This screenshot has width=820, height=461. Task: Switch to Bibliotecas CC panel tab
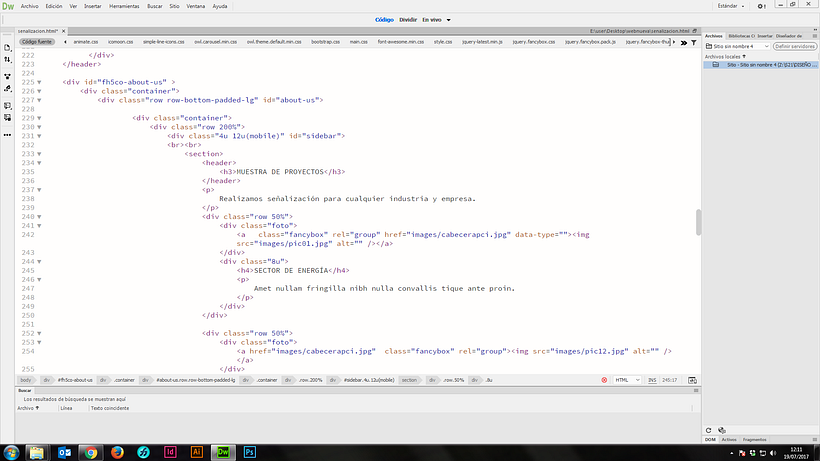pos(741,36)
